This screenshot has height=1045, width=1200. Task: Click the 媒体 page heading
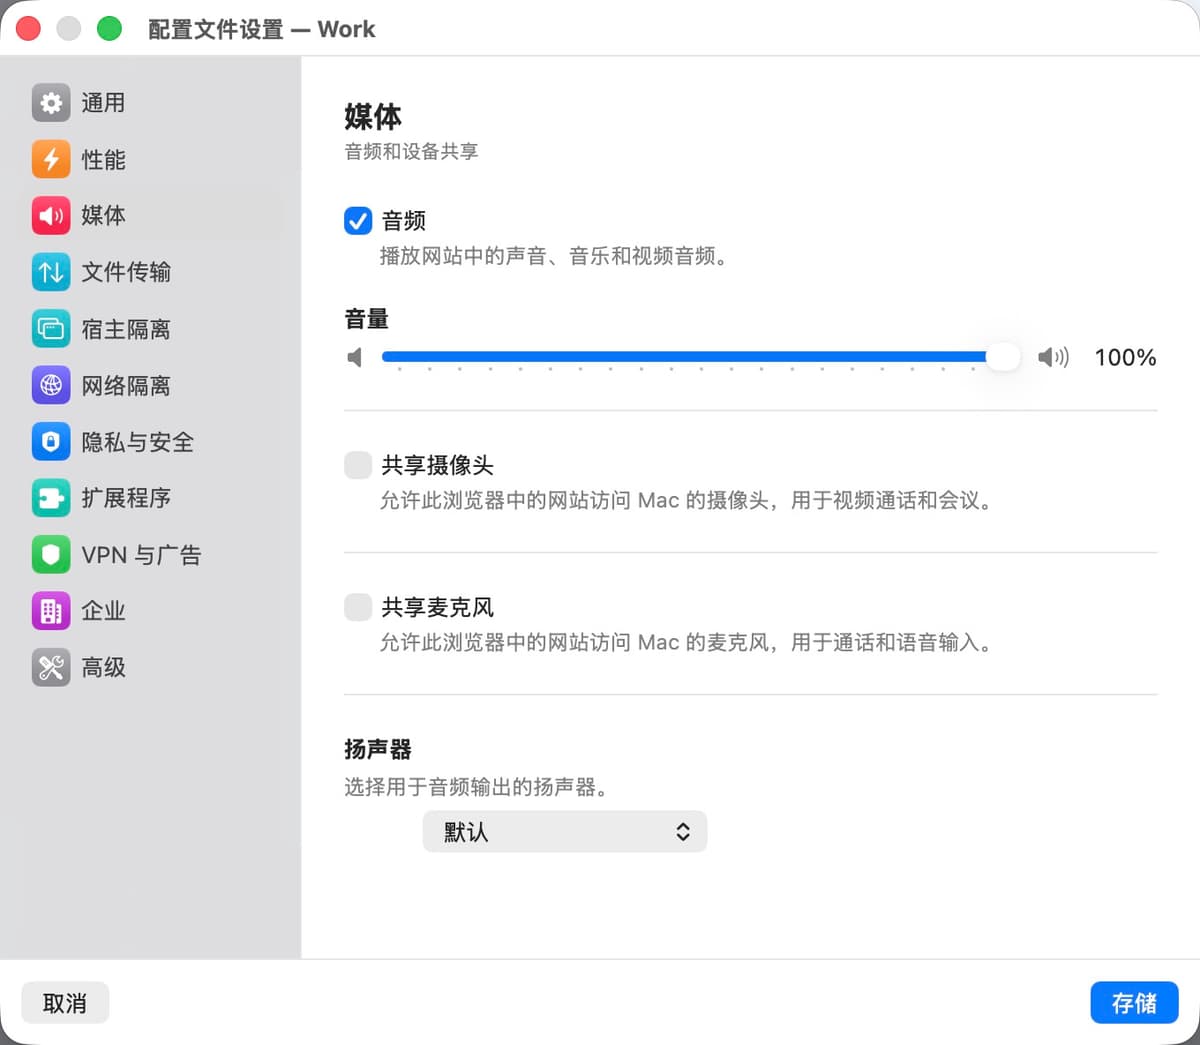[373, 117]
